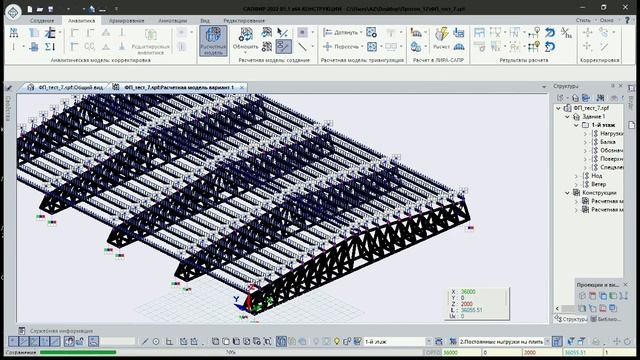
Task: Toggle the pin icon at left of document tabs
Action: click(9, 87)
